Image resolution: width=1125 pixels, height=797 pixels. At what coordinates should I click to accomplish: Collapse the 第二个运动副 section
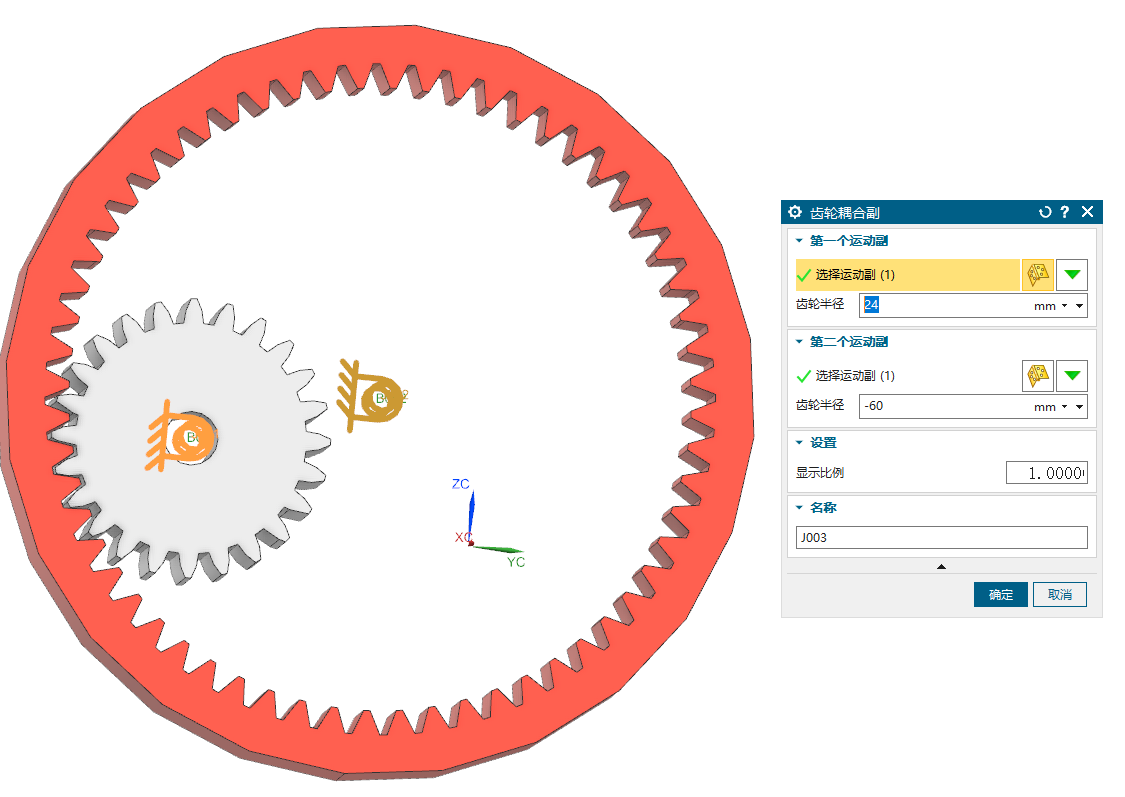(798, 342)
